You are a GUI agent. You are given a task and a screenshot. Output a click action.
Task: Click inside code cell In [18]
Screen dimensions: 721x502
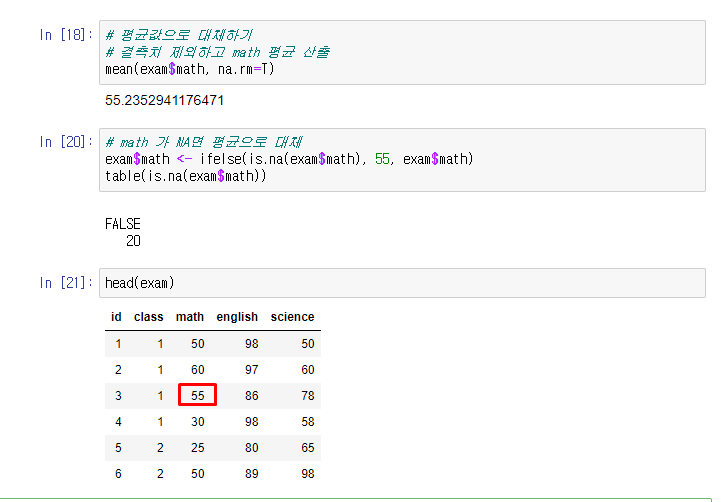[402, 52]
